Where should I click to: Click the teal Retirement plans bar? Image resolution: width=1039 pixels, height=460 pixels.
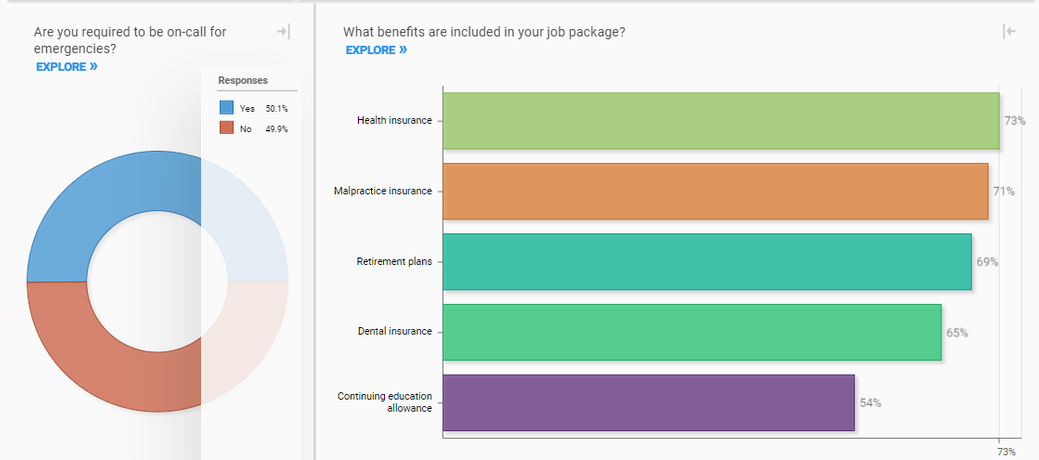(706, 262)
